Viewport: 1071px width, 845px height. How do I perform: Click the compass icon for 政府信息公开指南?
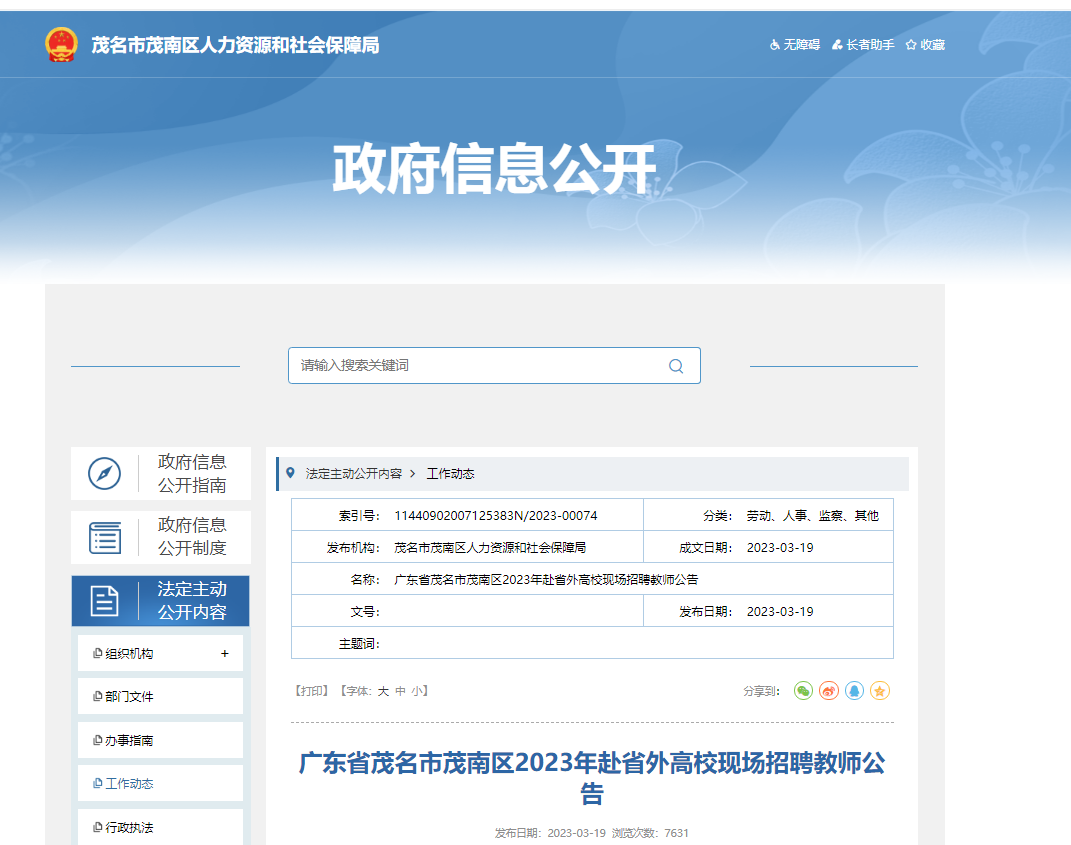click(x=104, y=473)
